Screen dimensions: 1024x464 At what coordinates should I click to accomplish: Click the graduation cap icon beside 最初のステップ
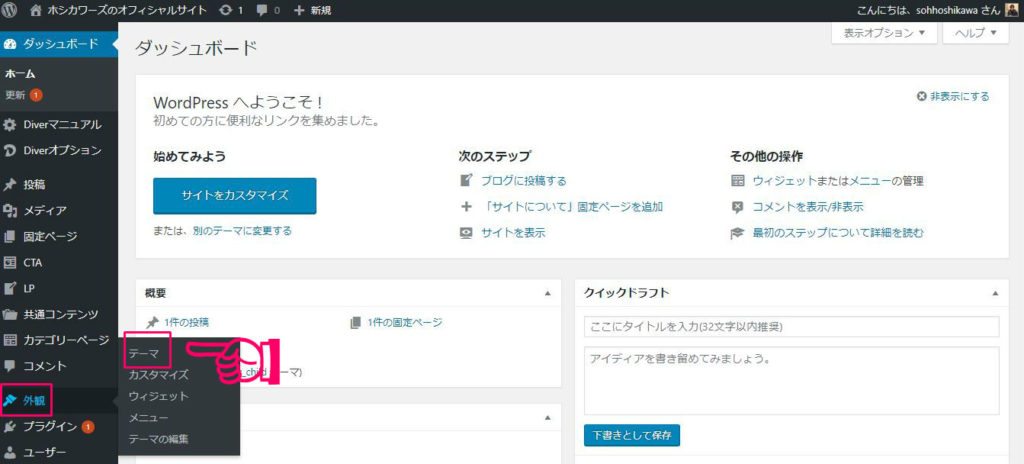coord(737,233)
